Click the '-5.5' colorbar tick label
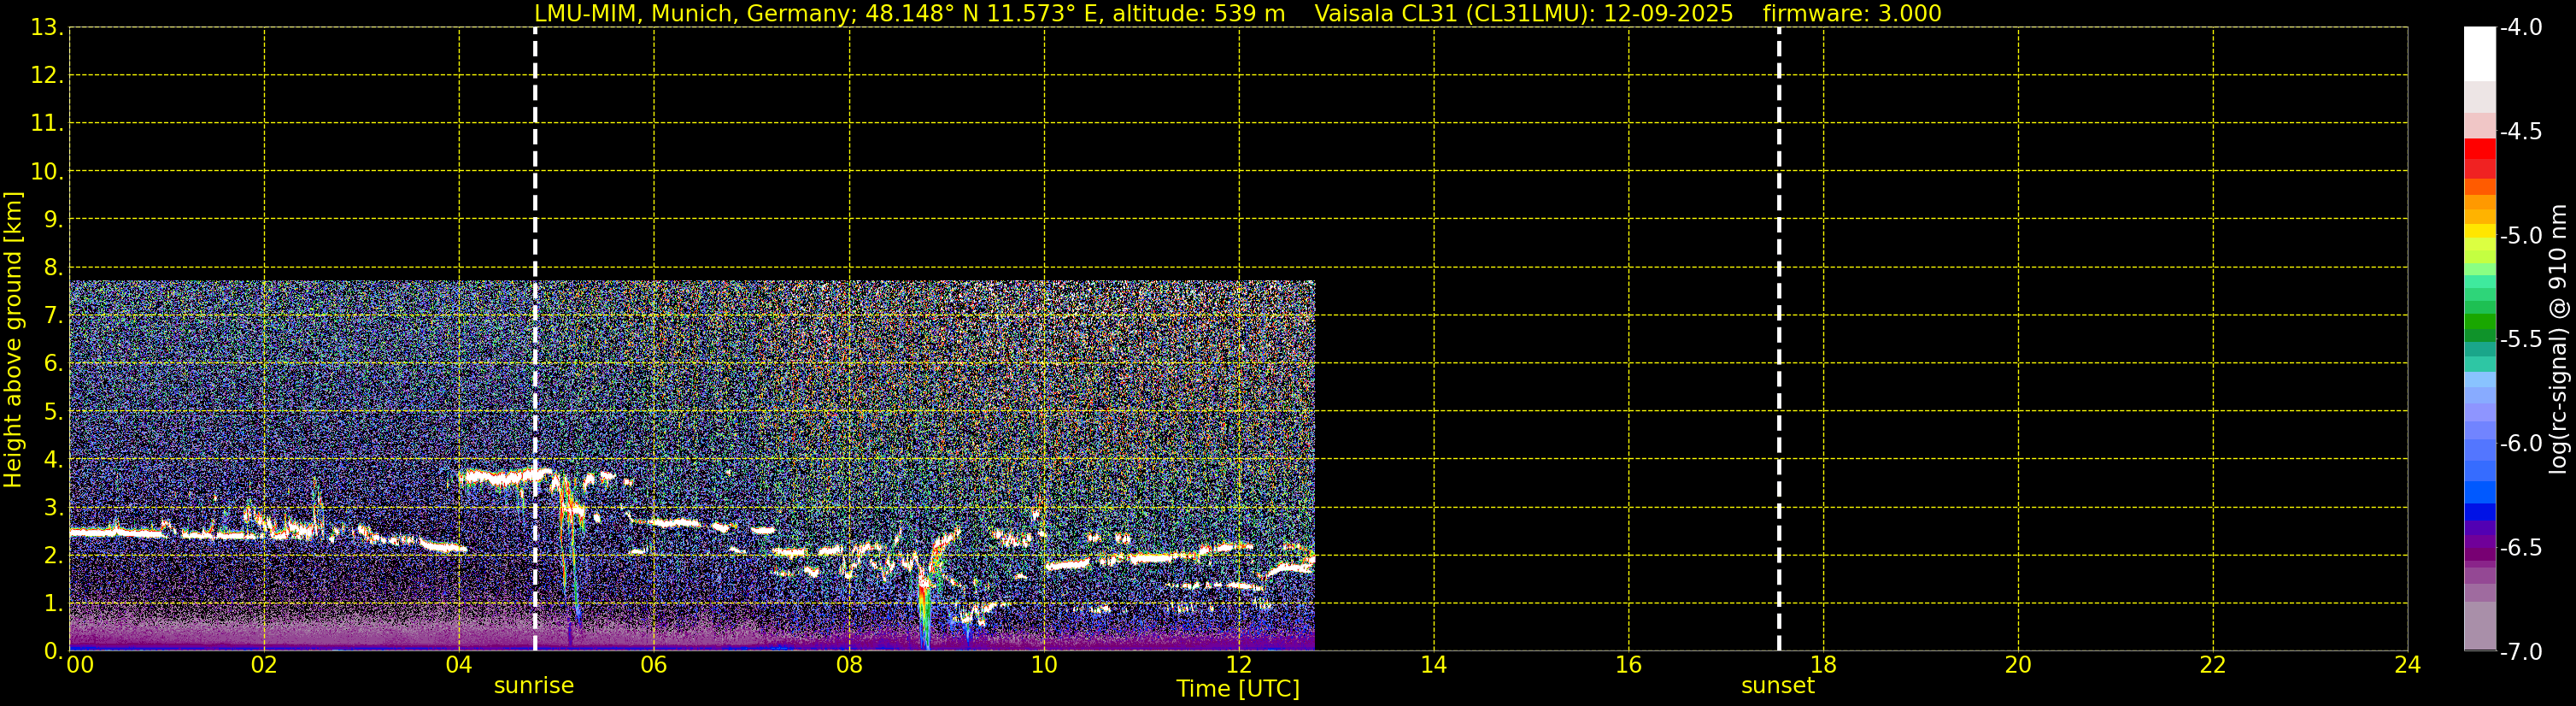The height and width of the screenshot is (706, 2576). (x=2521, y=339)
